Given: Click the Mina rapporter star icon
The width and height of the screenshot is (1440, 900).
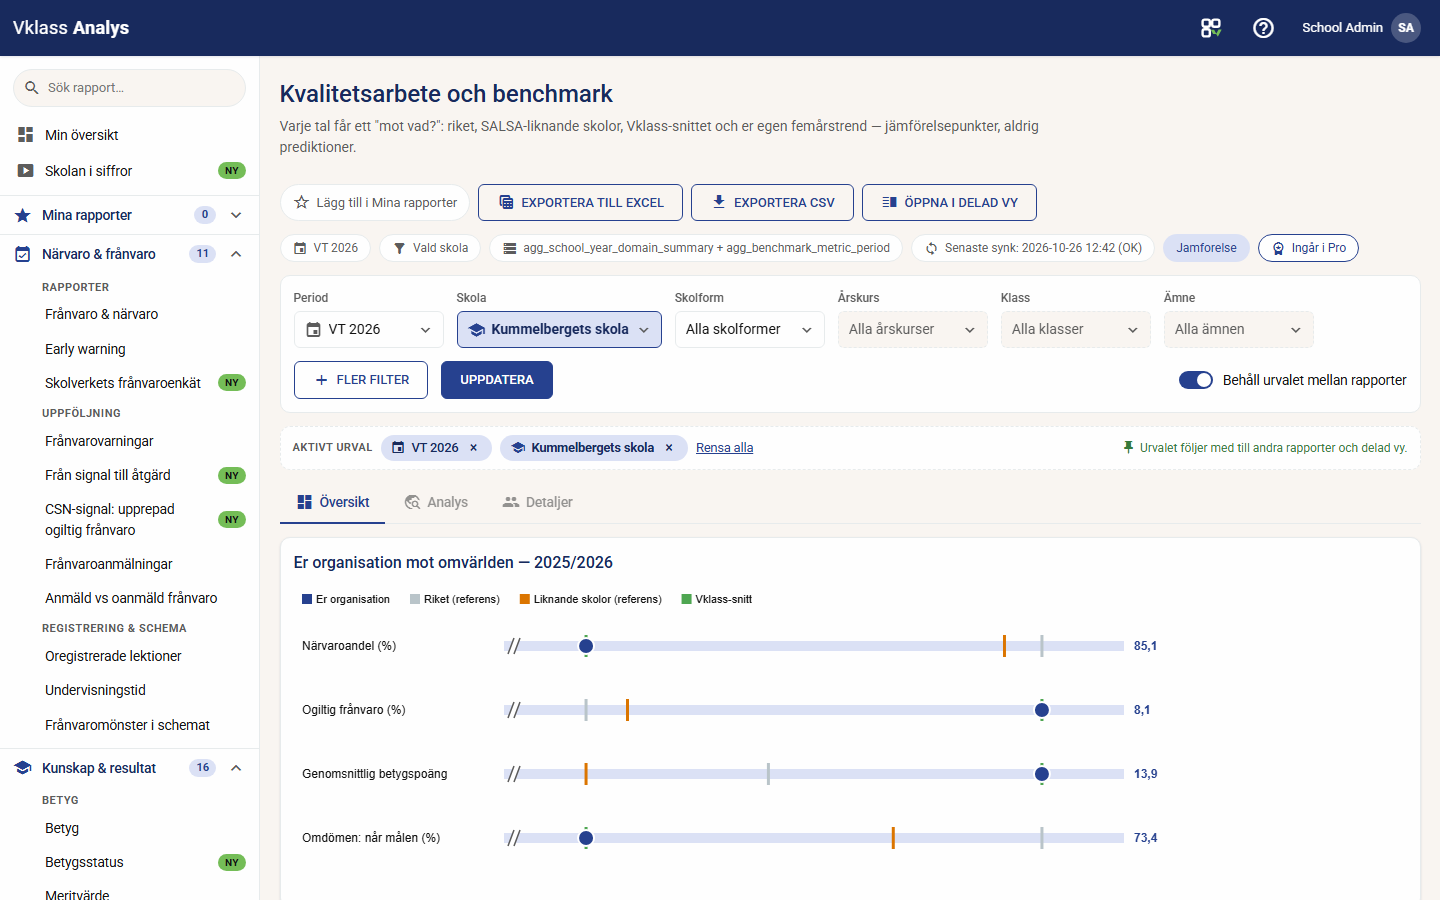Looking at the screenshot, I should point(23,215).
